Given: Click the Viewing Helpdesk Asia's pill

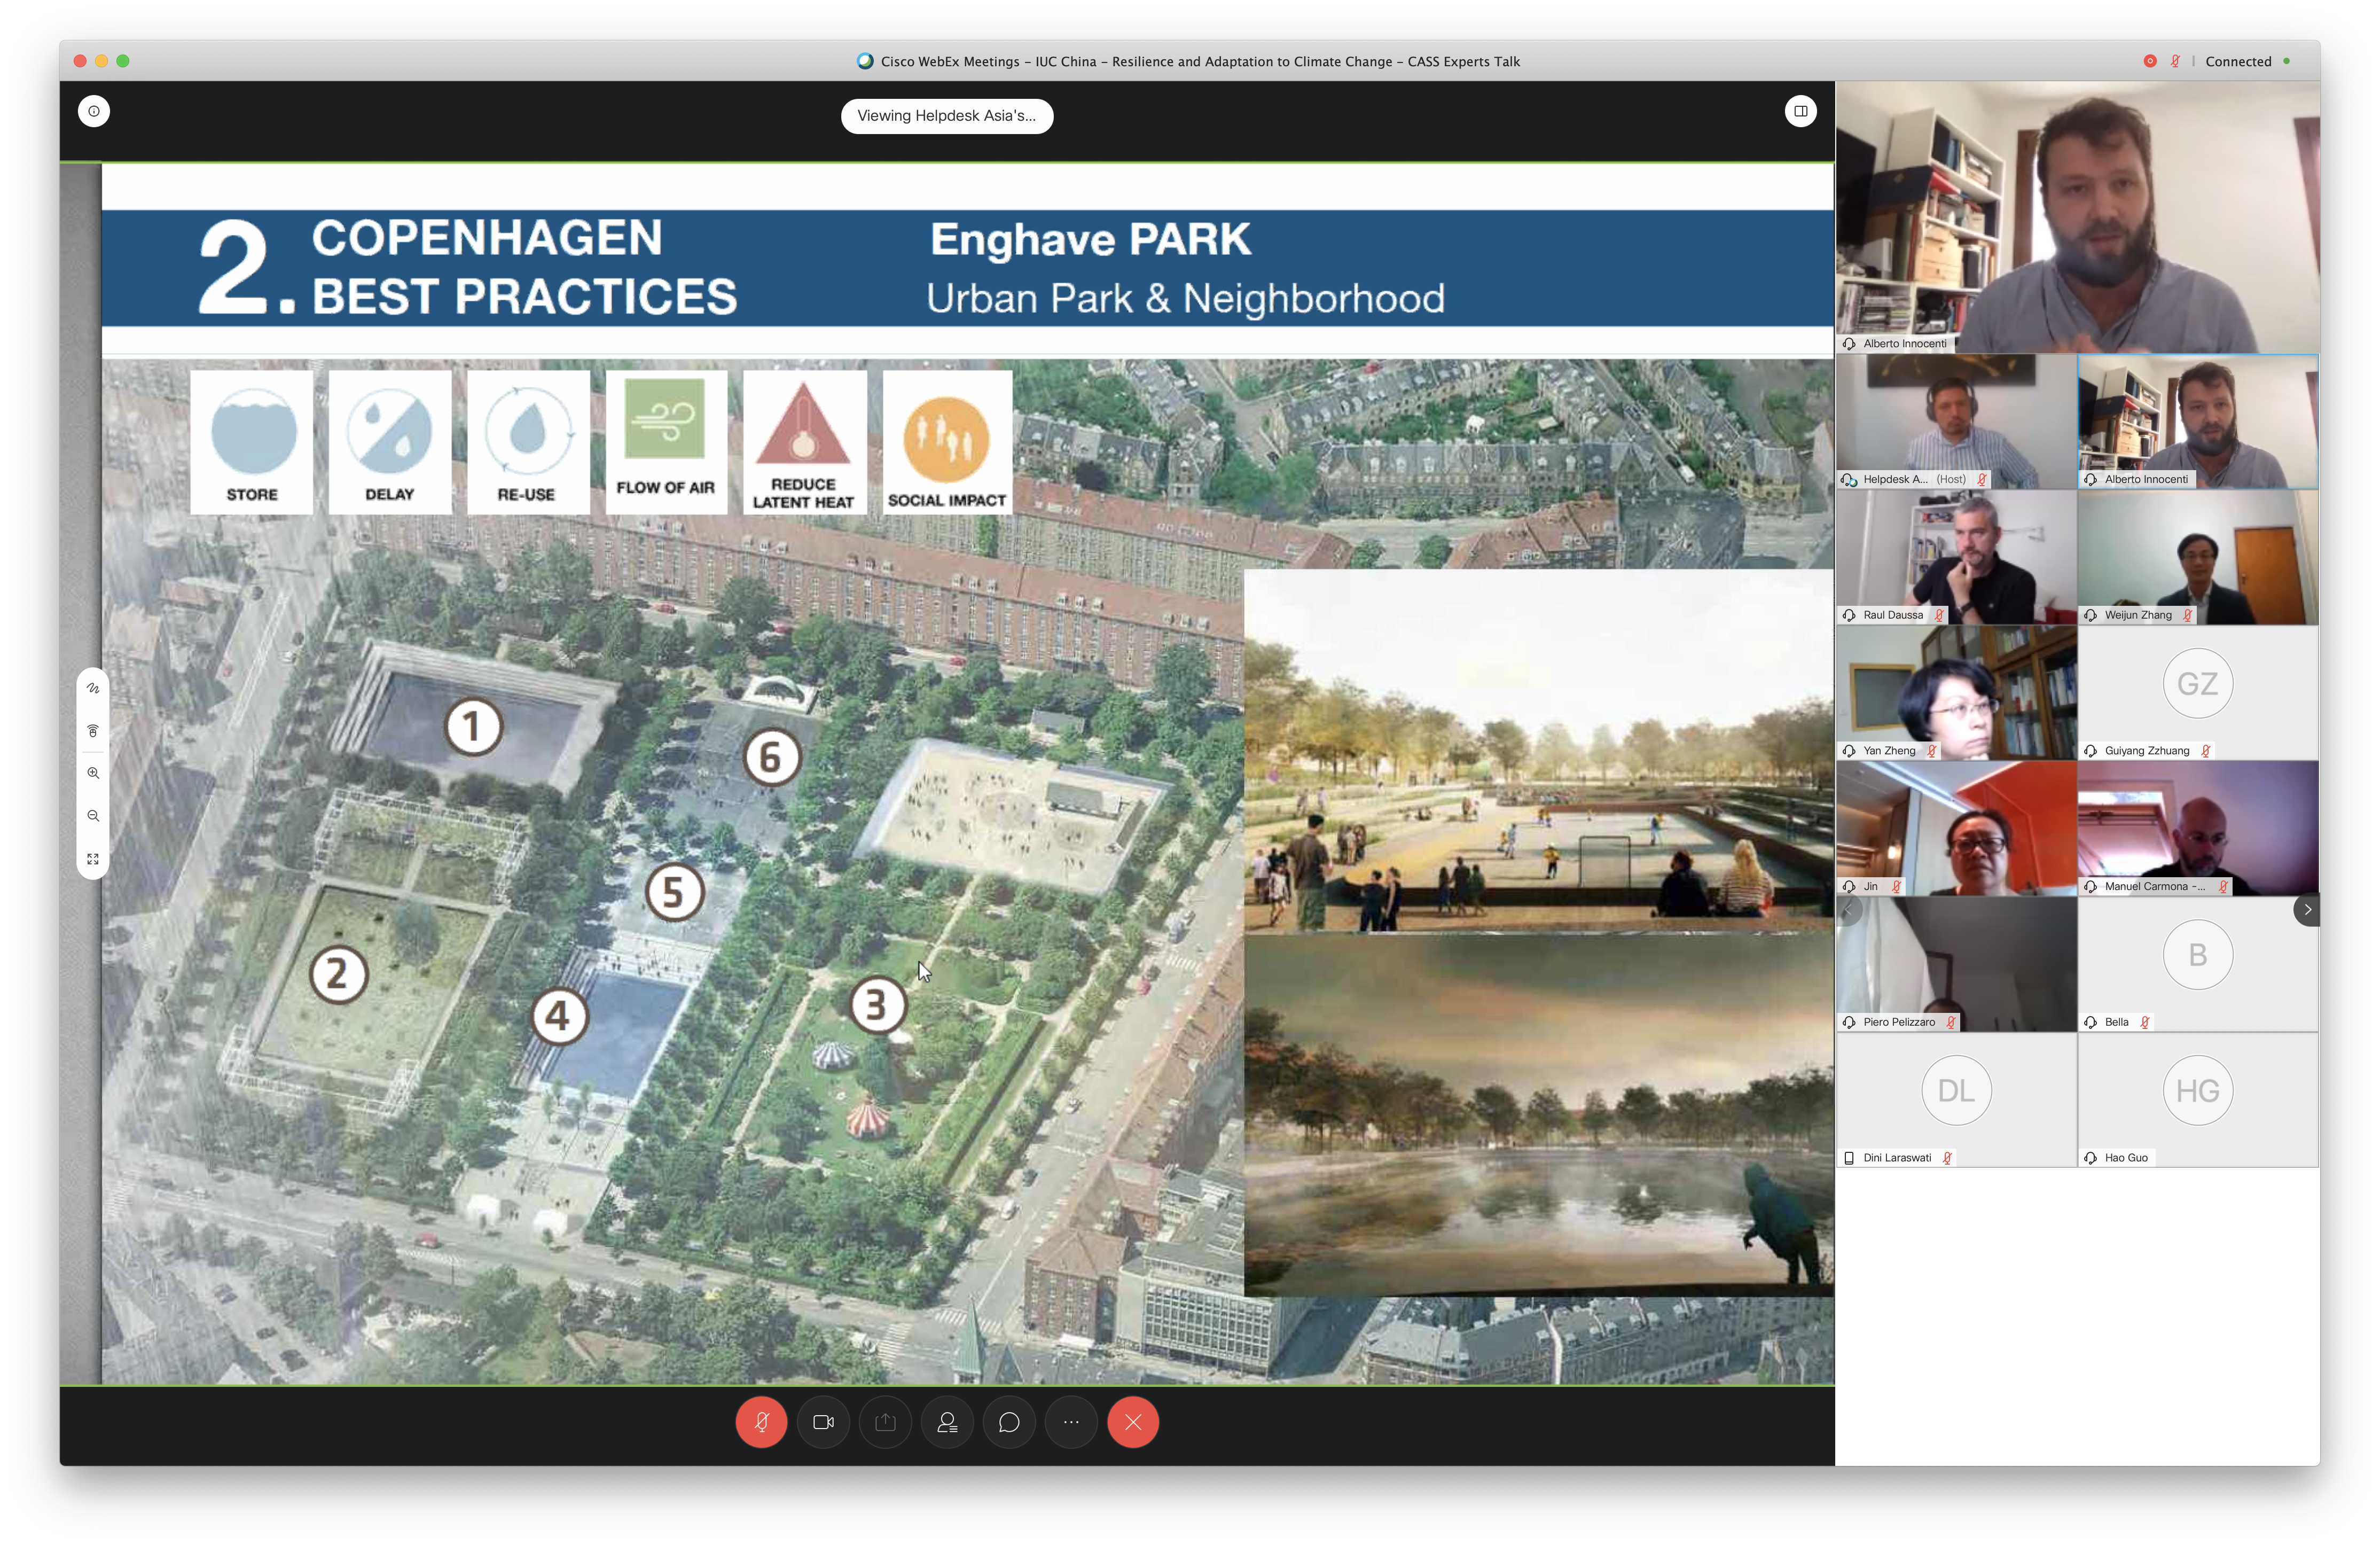Looking at the screenshot, I should tap(946, 116).
